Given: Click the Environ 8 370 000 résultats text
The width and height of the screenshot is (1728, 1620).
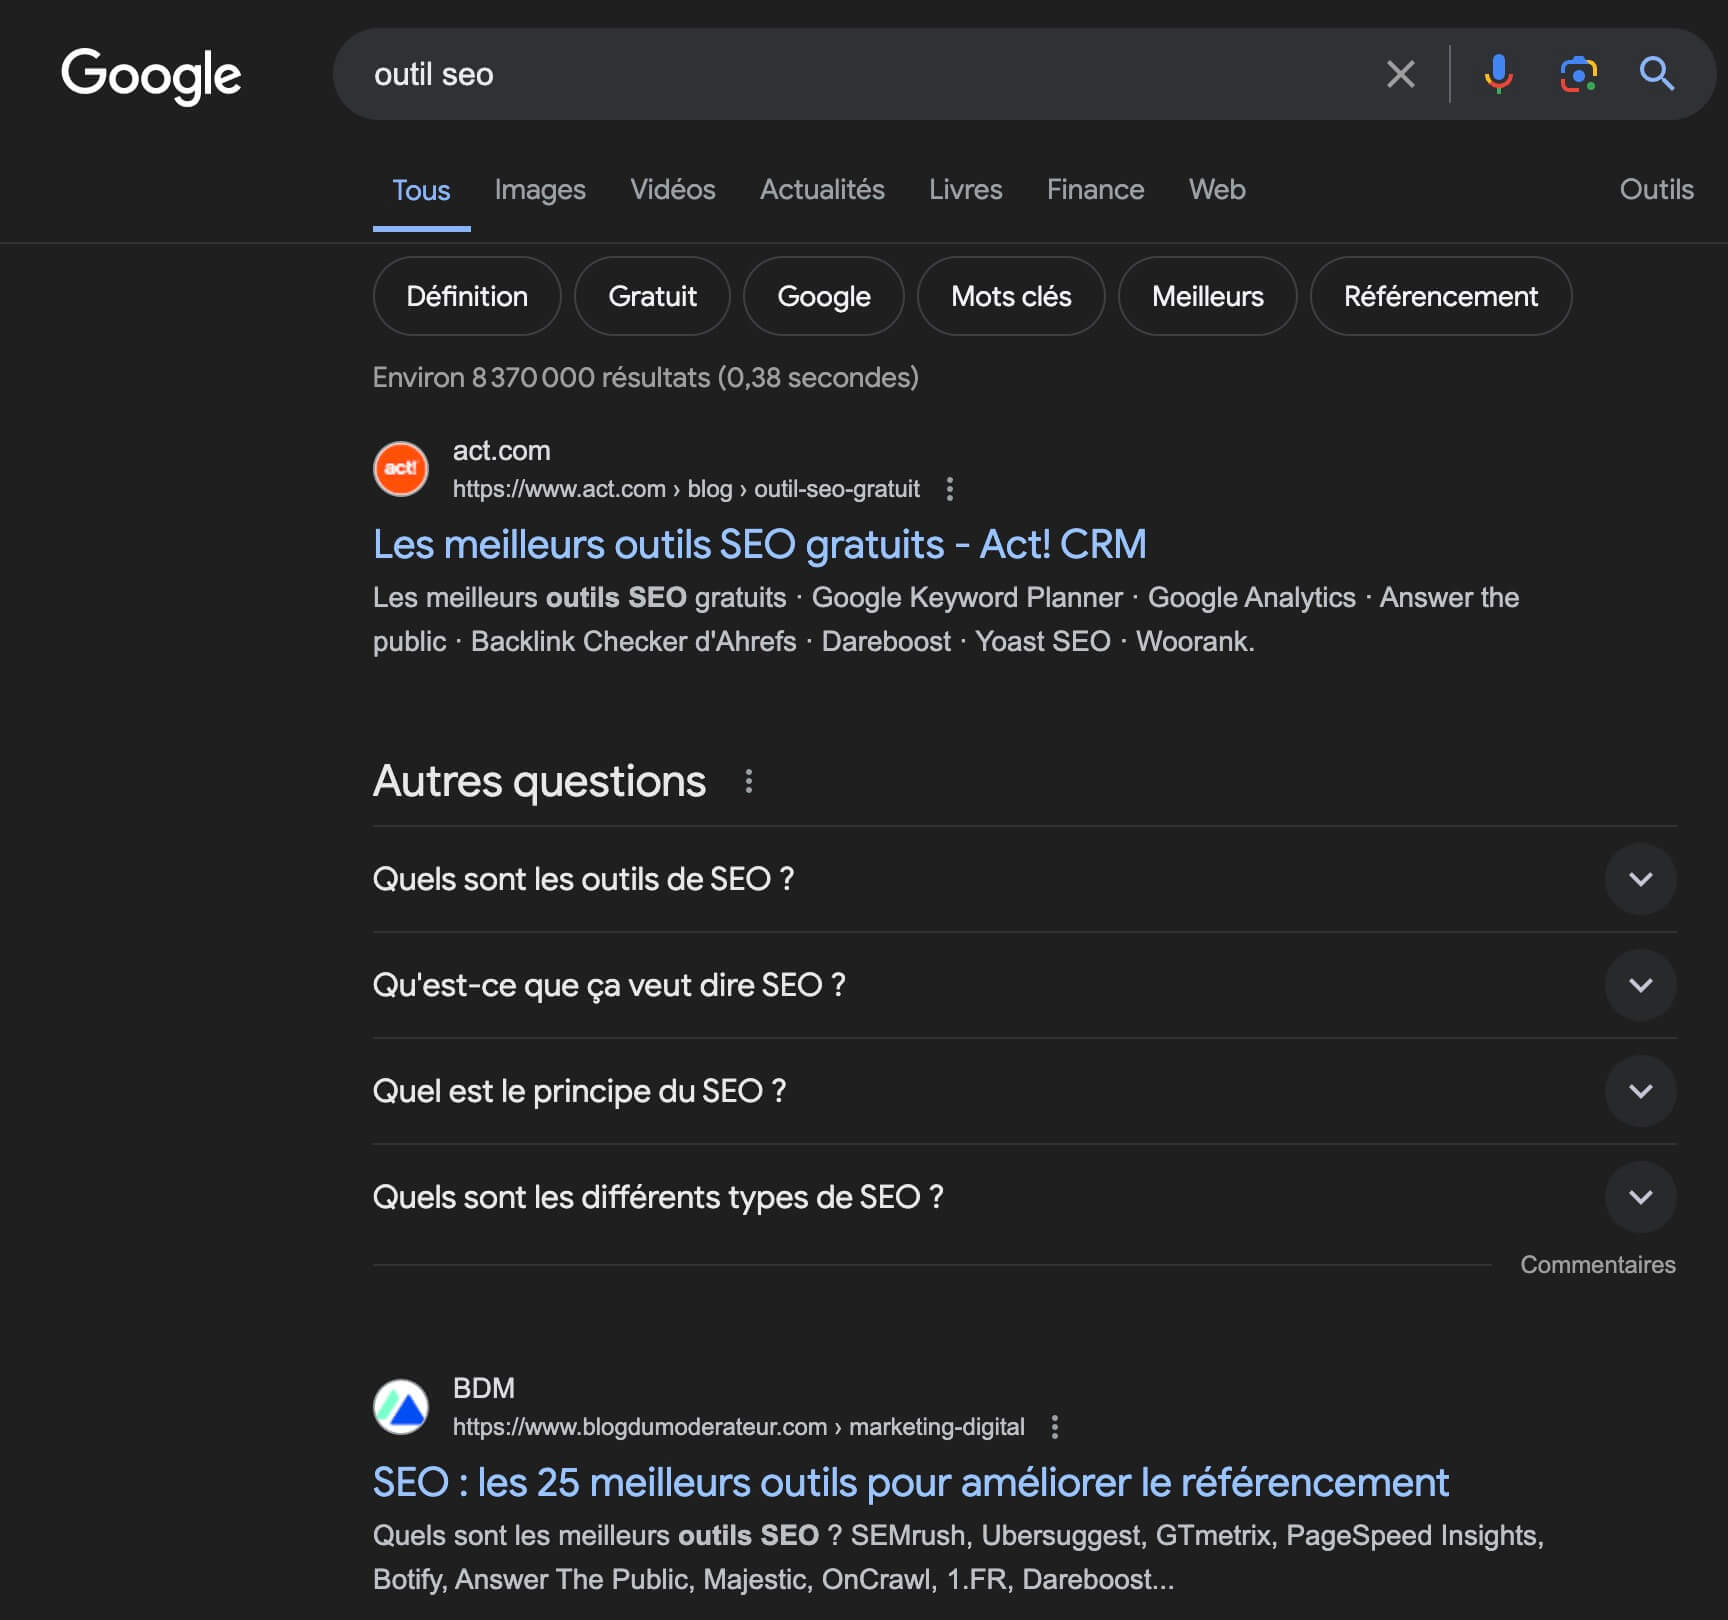Looking at the screenshot, I should coord(645,378).
